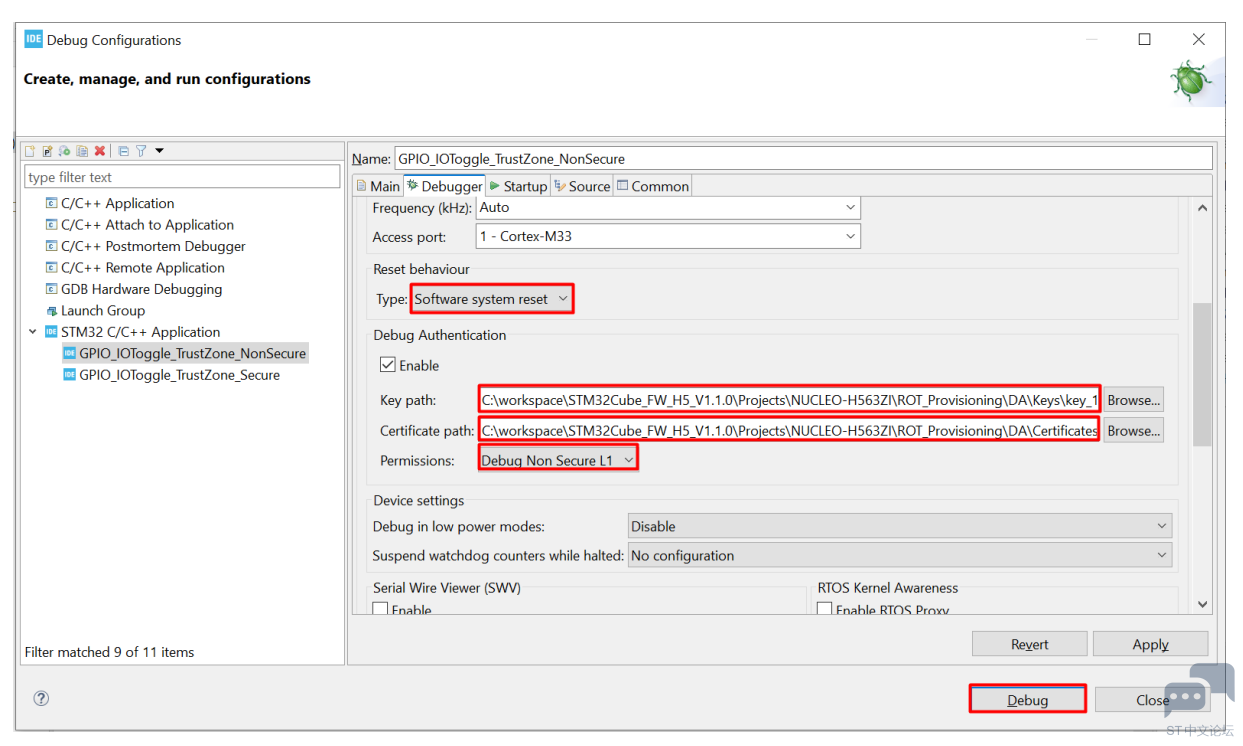Select GDB Hardware Debugging

coord(134,289)
